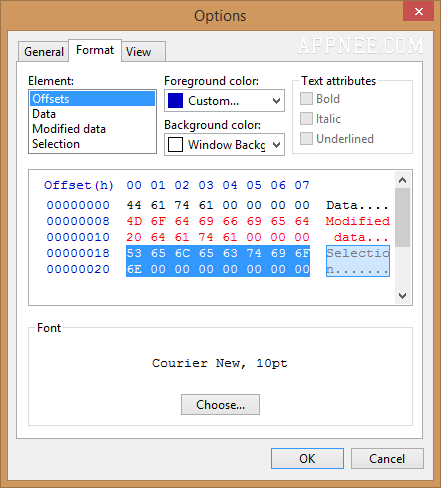Click the selected hex byte 53
This screenshot has height=488, width=441.
[134, 253]
